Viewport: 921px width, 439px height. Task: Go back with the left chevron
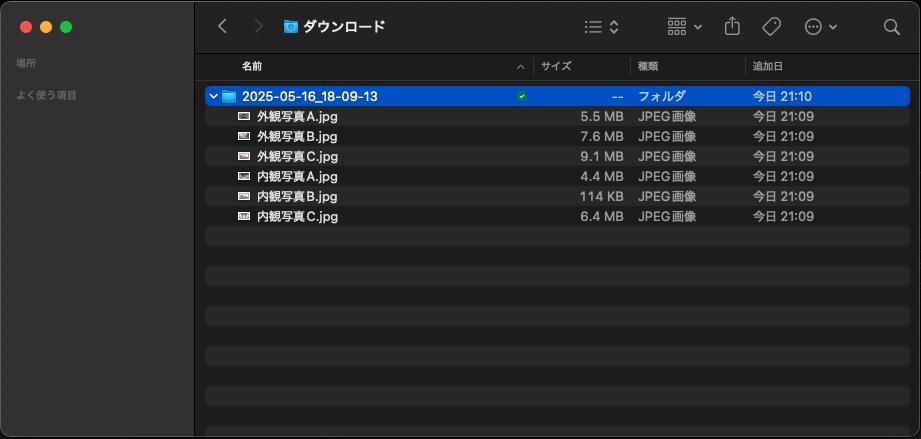(x=222, y=26)
